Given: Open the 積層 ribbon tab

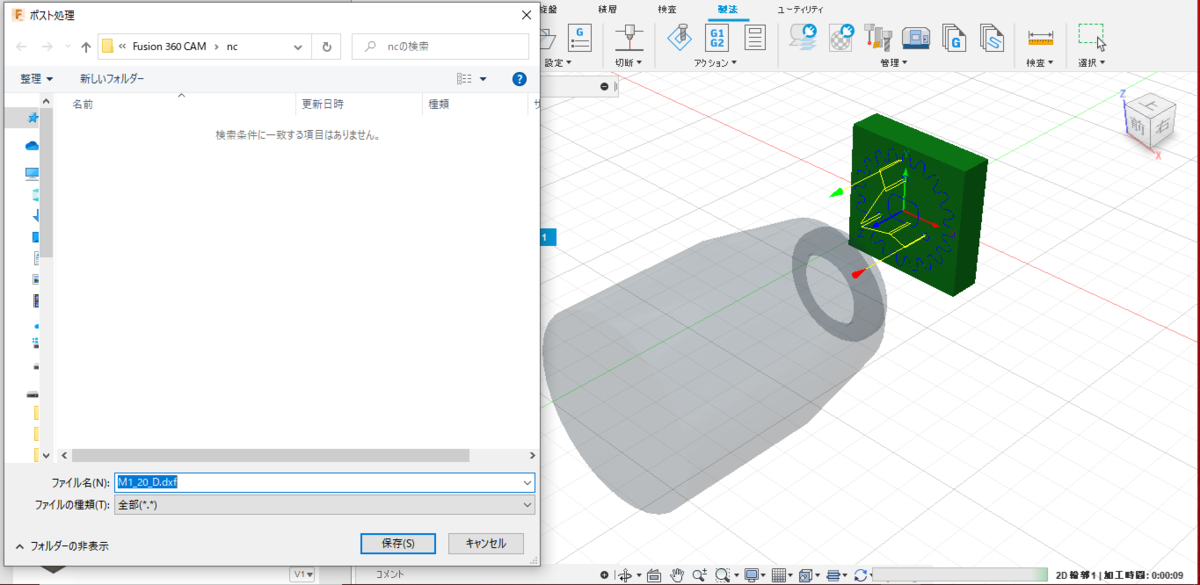Looking at the screenshot, I should (607, 8).
